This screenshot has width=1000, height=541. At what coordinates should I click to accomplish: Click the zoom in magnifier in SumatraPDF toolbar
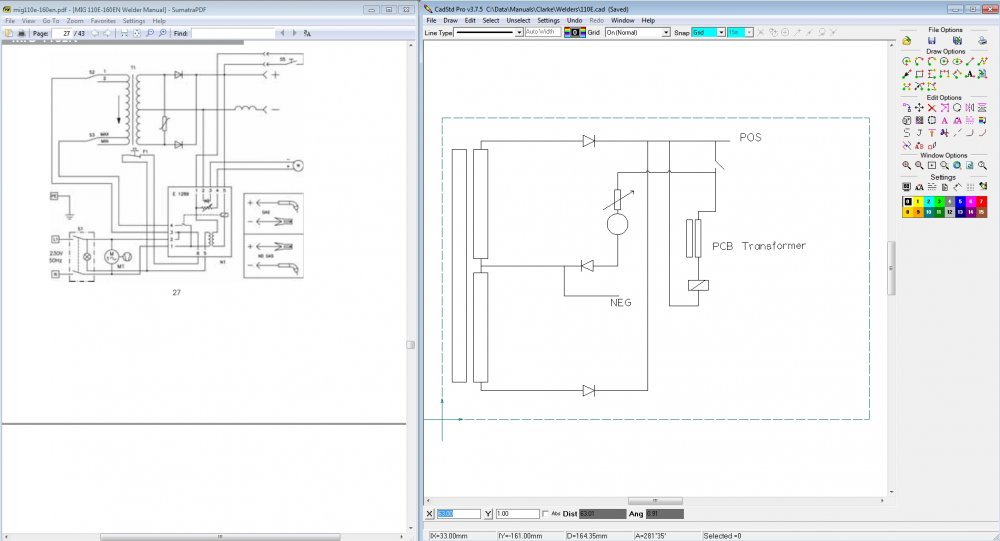click(x=162, y=33)
